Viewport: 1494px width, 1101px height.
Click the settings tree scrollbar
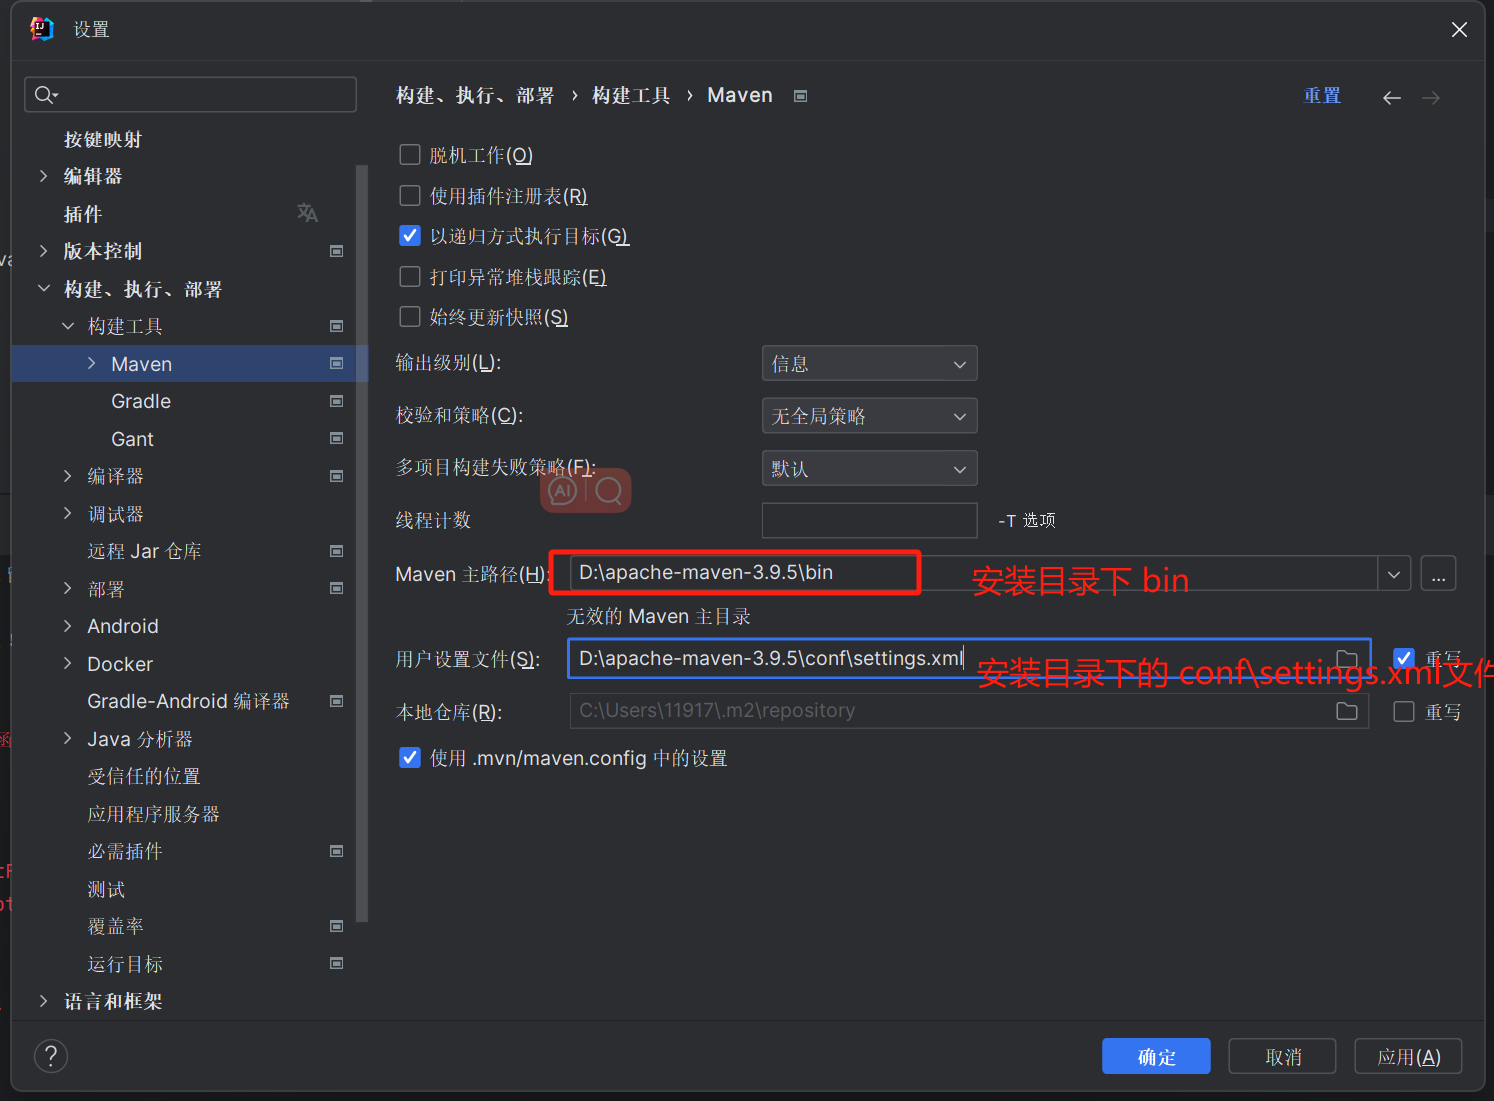pos(362,543)
